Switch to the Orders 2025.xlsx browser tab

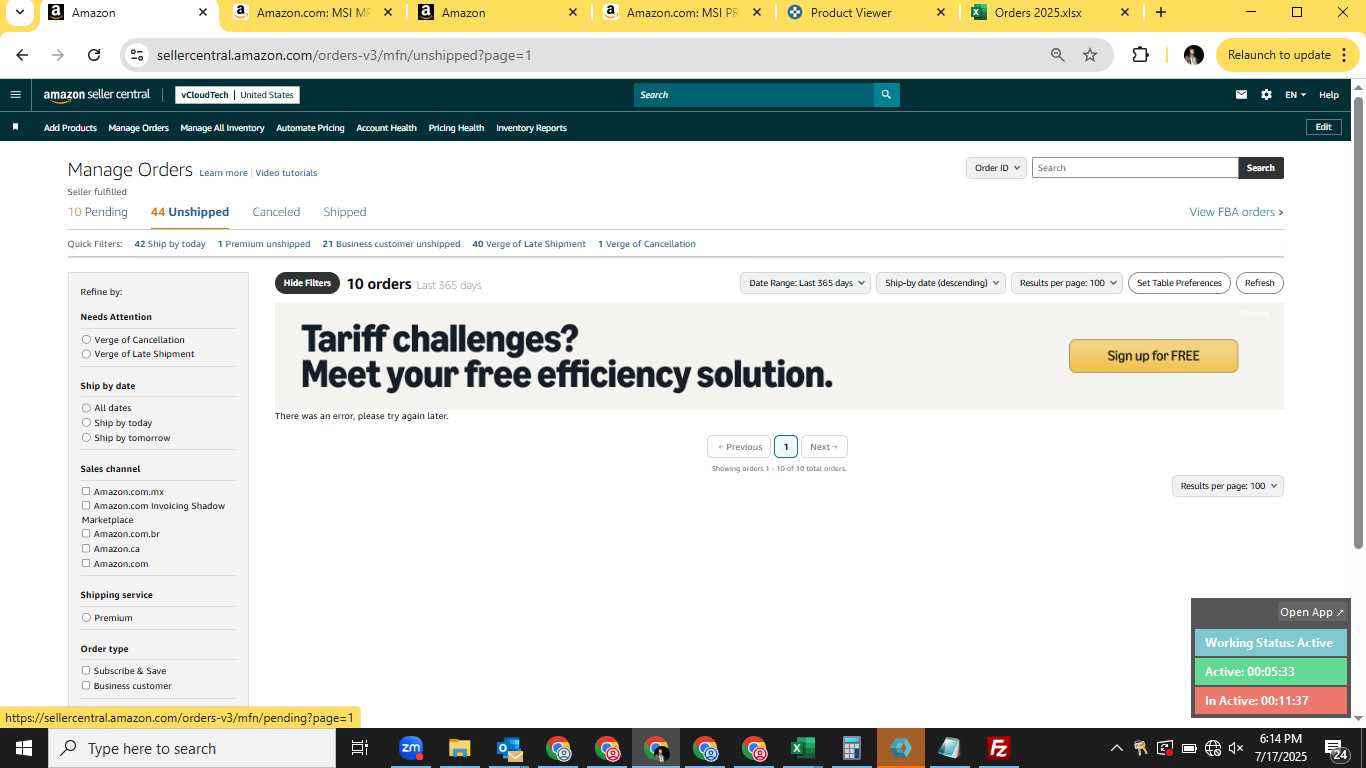coord(1037,12)
